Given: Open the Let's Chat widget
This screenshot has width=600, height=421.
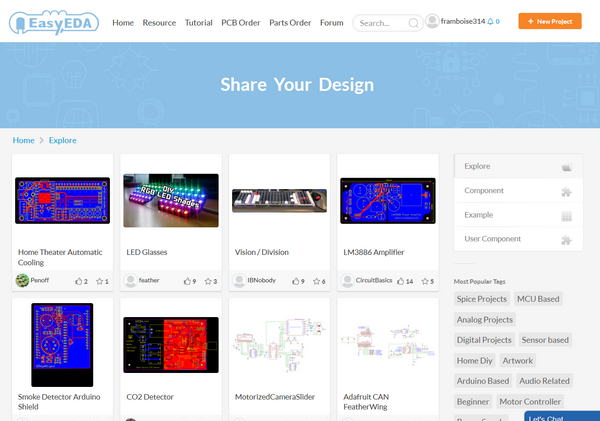Looking at the screenshot, I should point(562,416).
